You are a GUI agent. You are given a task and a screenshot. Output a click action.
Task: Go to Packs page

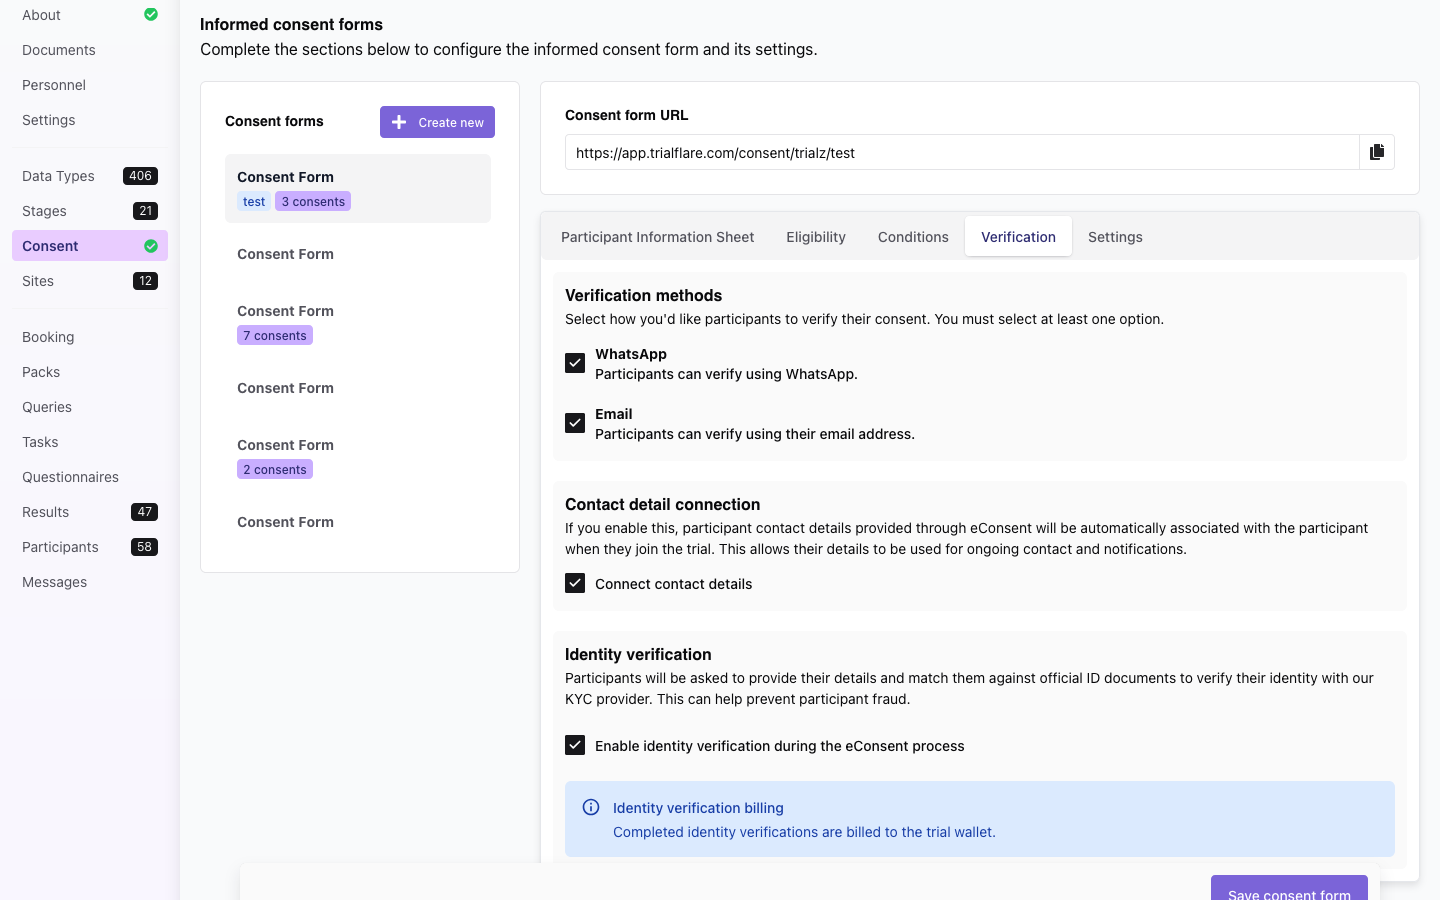pyautogui.click(x=90, y=372)
